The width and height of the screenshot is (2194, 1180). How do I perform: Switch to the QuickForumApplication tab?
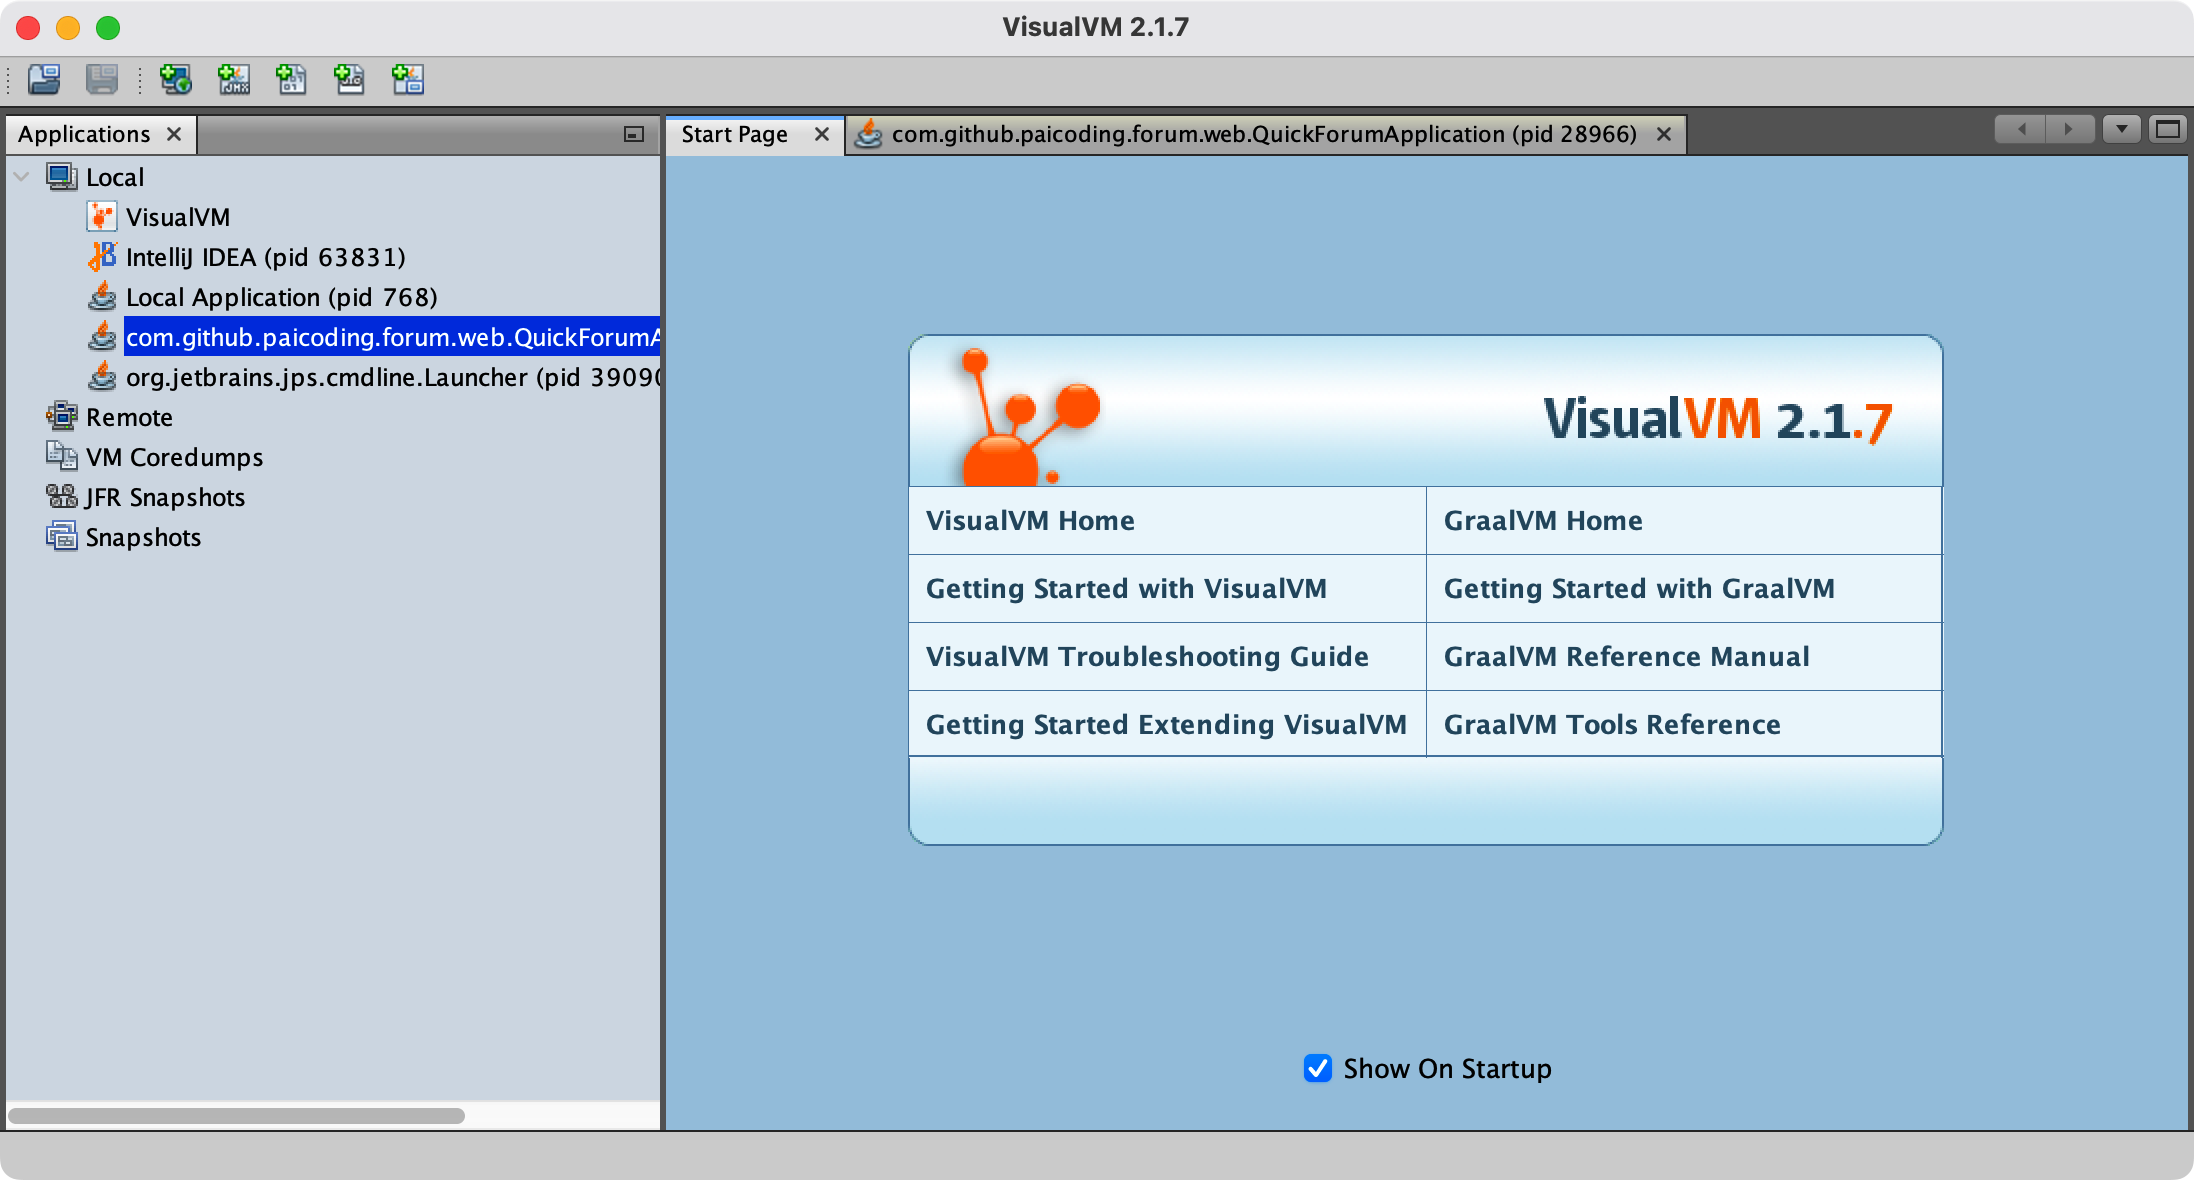[x=1263, y=134]
